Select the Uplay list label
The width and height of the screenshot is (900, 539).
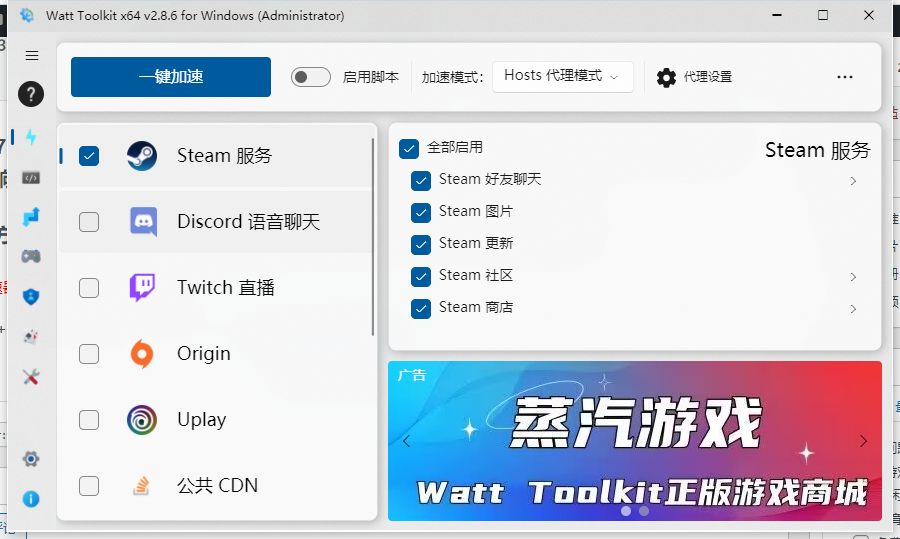pos(201,420)
